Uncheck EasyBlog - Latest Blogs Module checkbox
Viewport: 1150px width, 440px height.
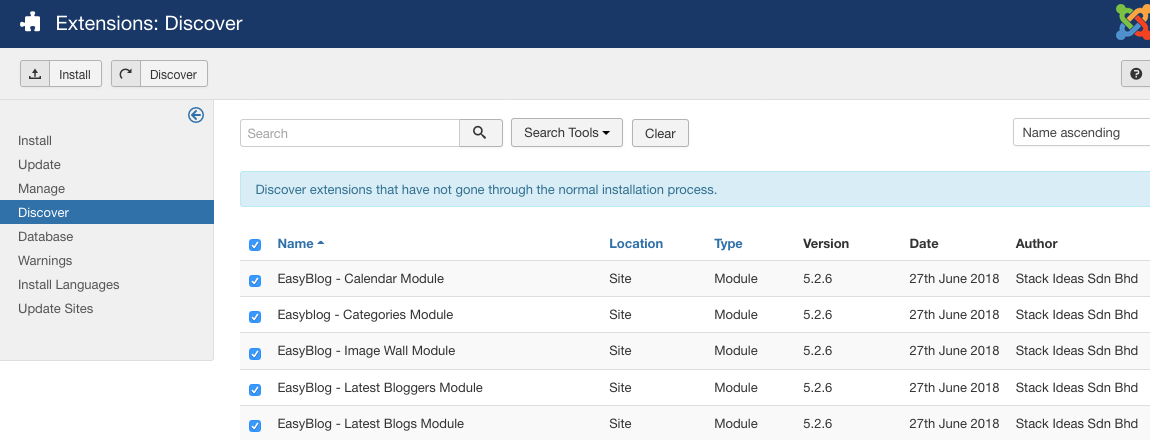254,425
